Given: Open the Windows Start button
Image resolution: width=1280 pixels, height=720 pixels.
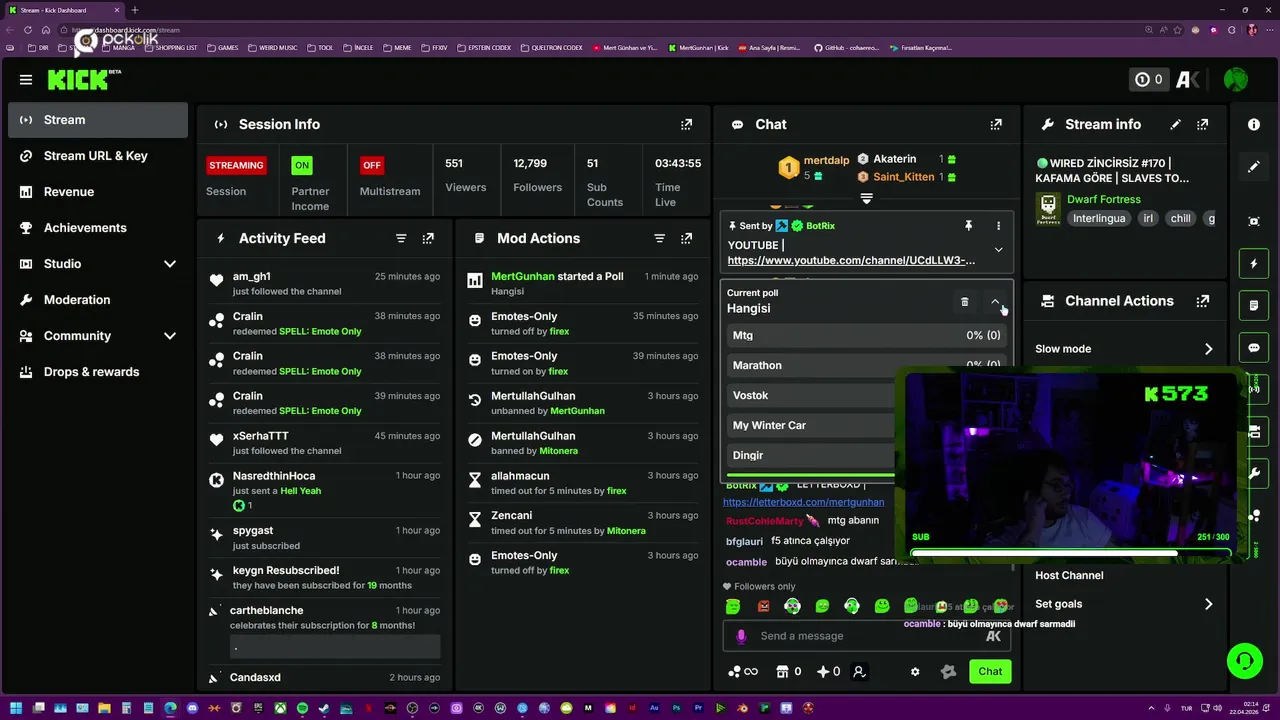Looking at the screenshot, I should pos(15,708).
